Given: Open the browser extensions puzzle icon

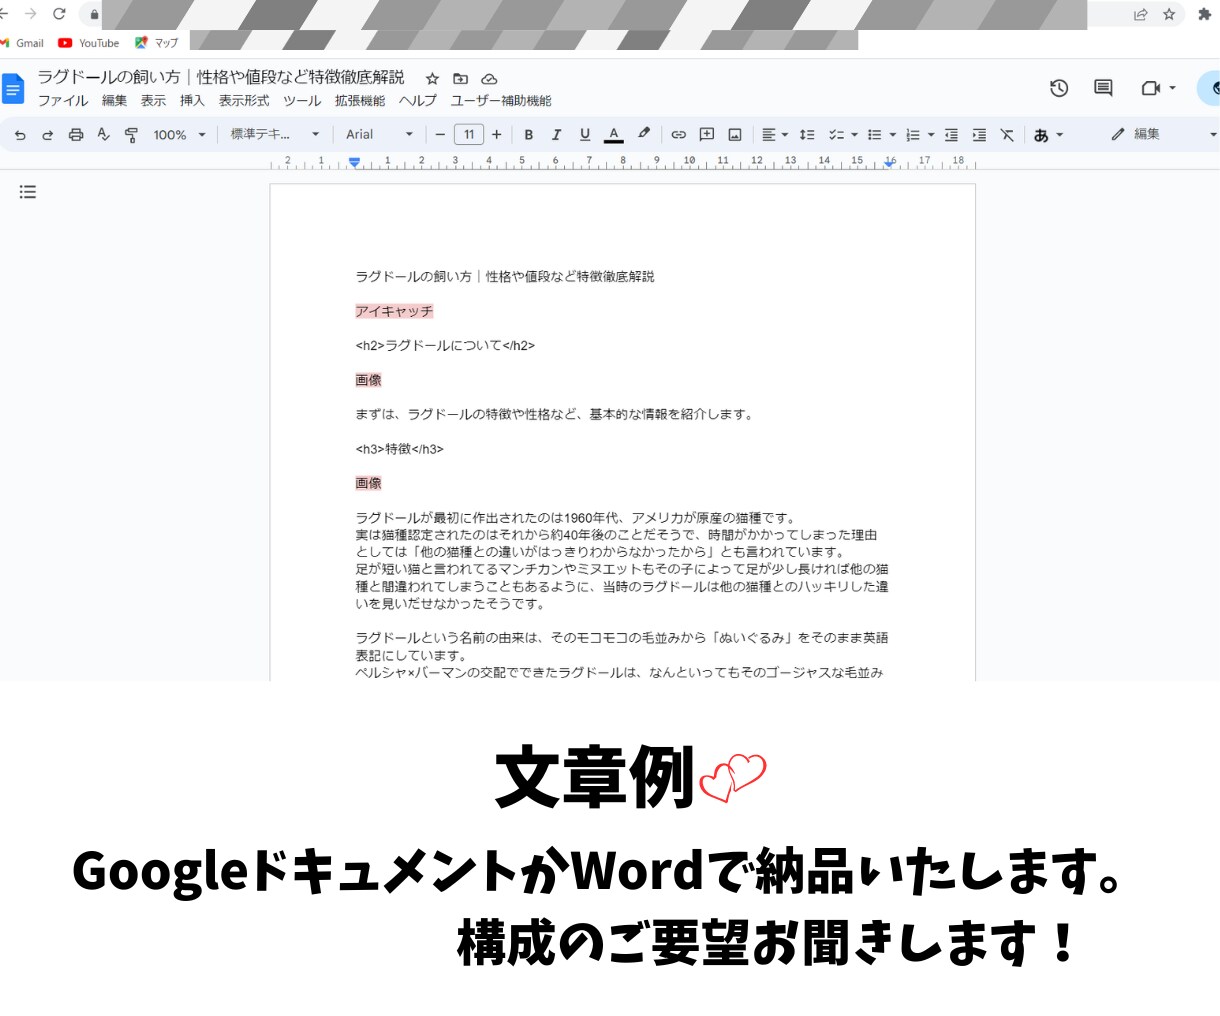Looking at the screenshot, I should click(1204, 14).
